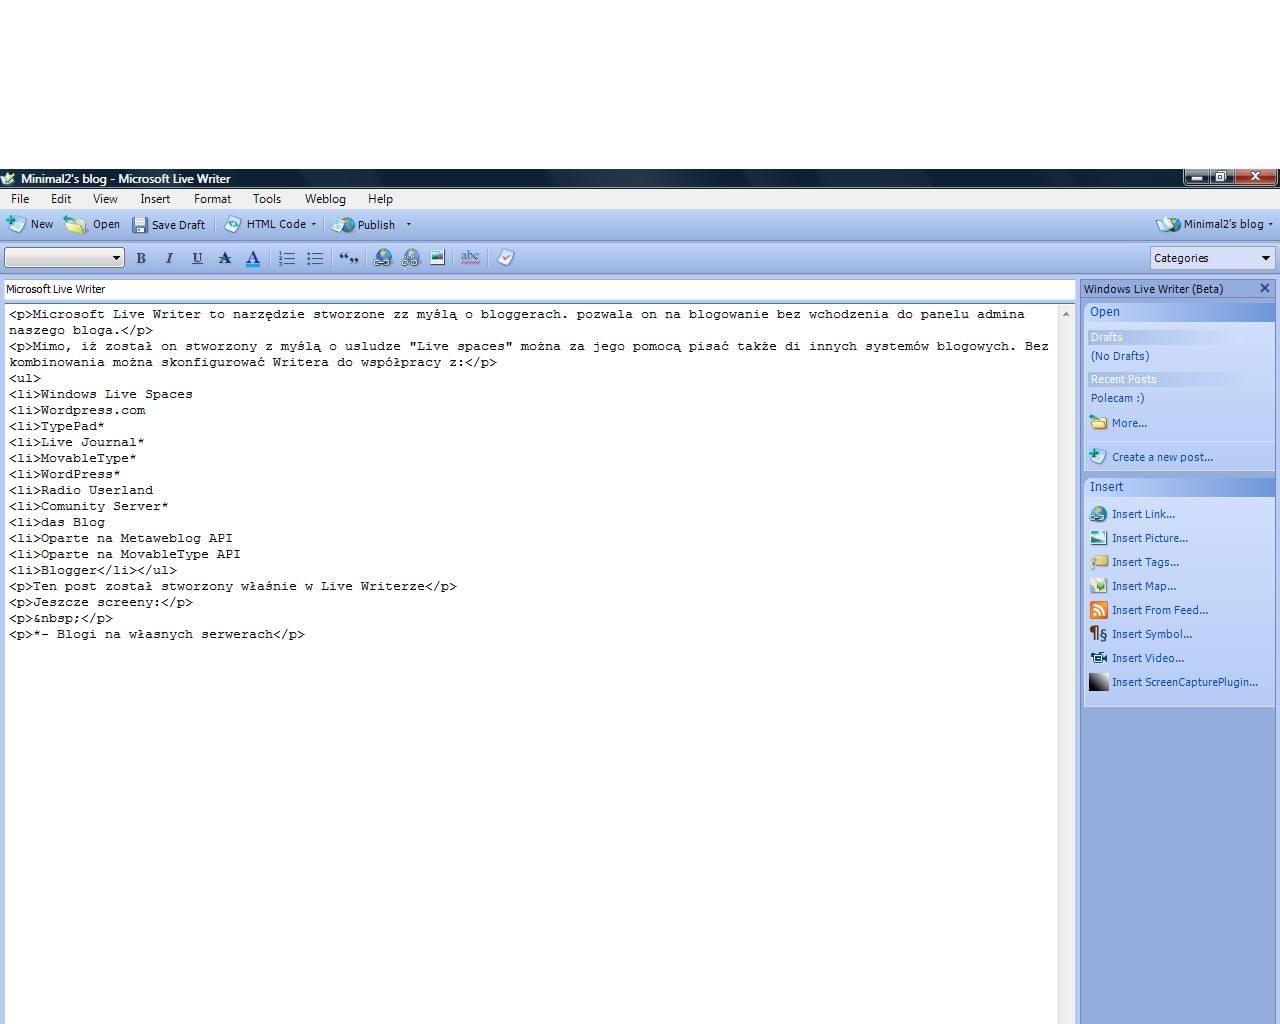Run the abc spell check
The image size is (1280, 1024).
point(470,258)
